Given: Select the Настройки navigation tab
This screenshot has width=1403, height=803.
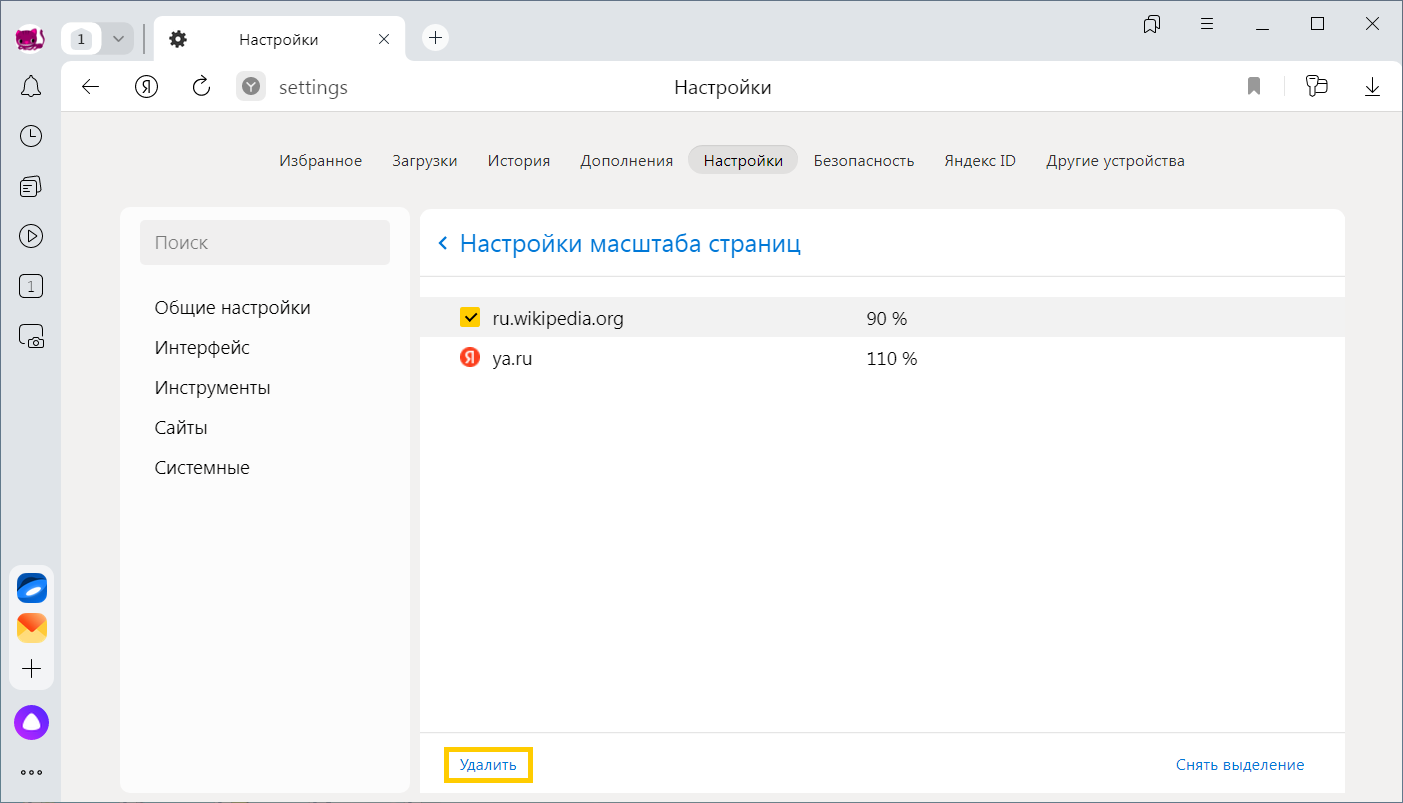Looking at the screenshot, I should point(743,160).
